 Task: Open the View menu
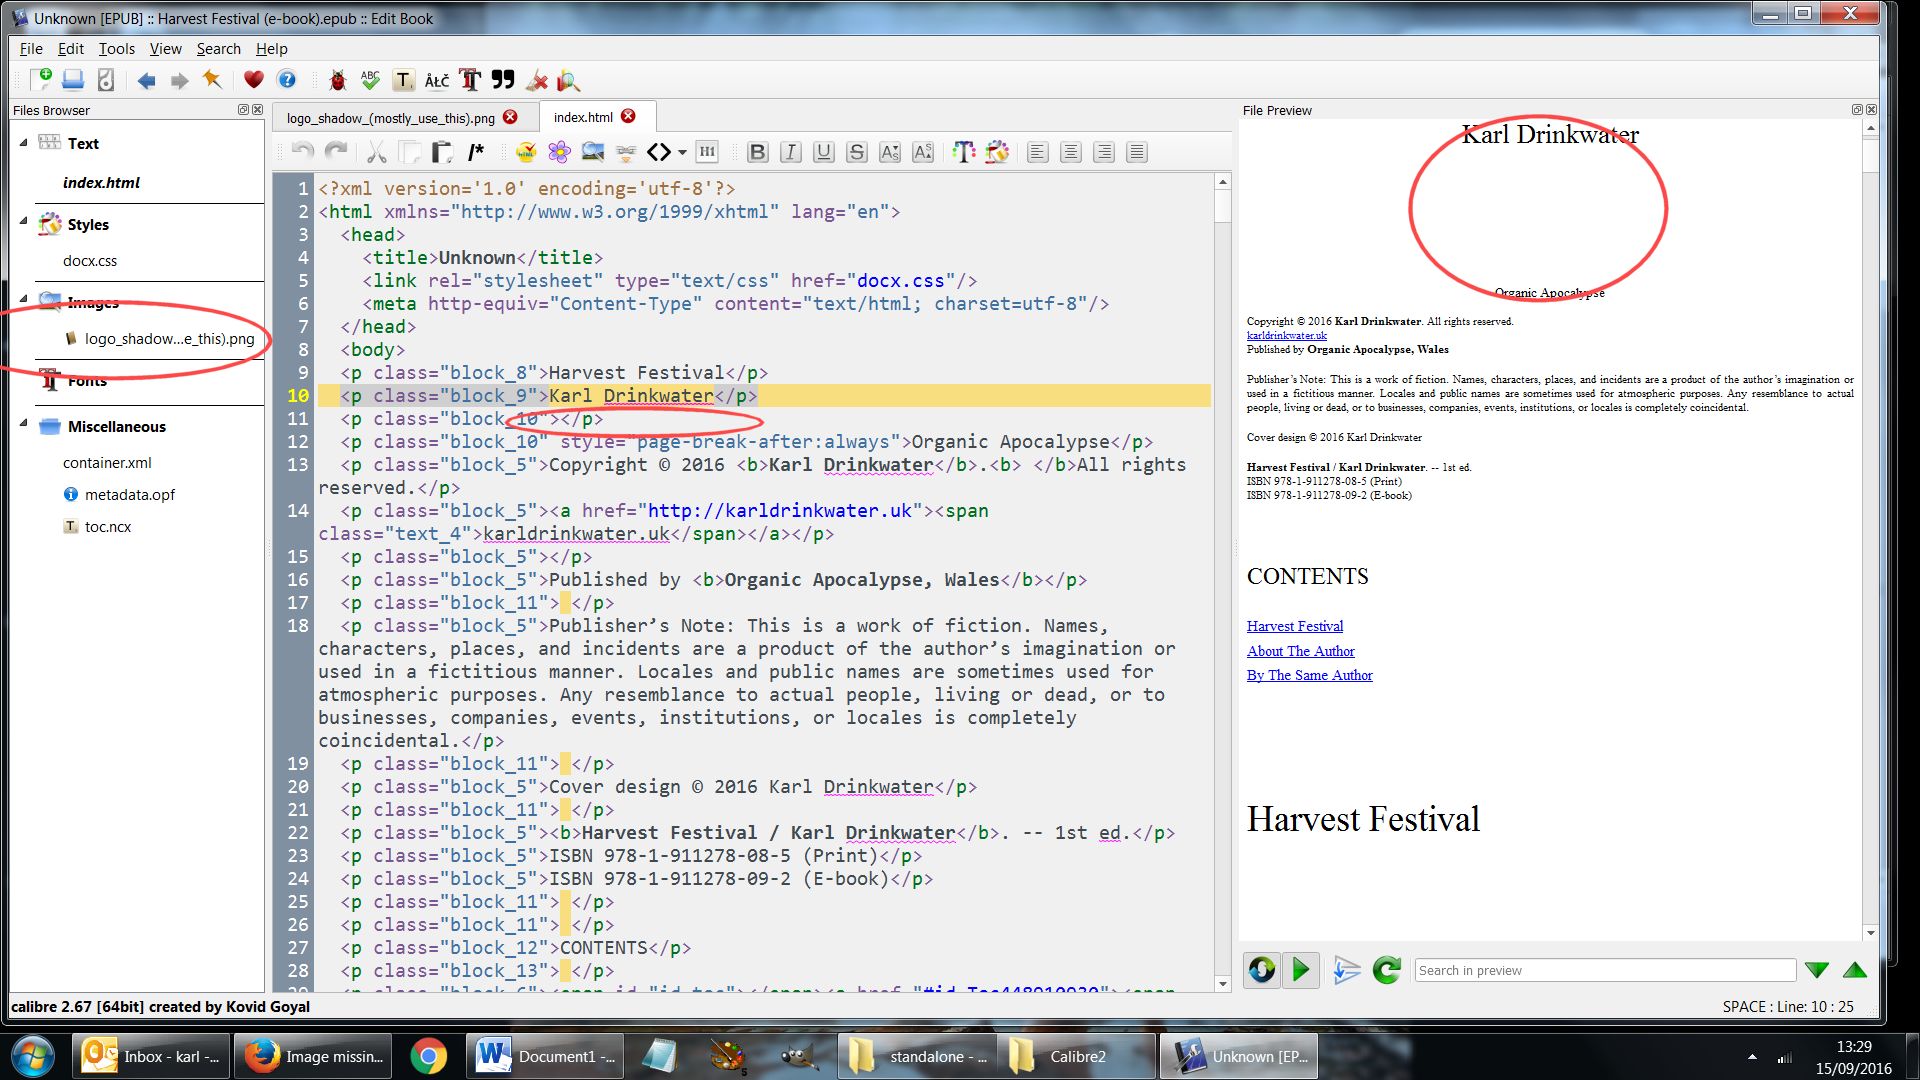point(165,48)
